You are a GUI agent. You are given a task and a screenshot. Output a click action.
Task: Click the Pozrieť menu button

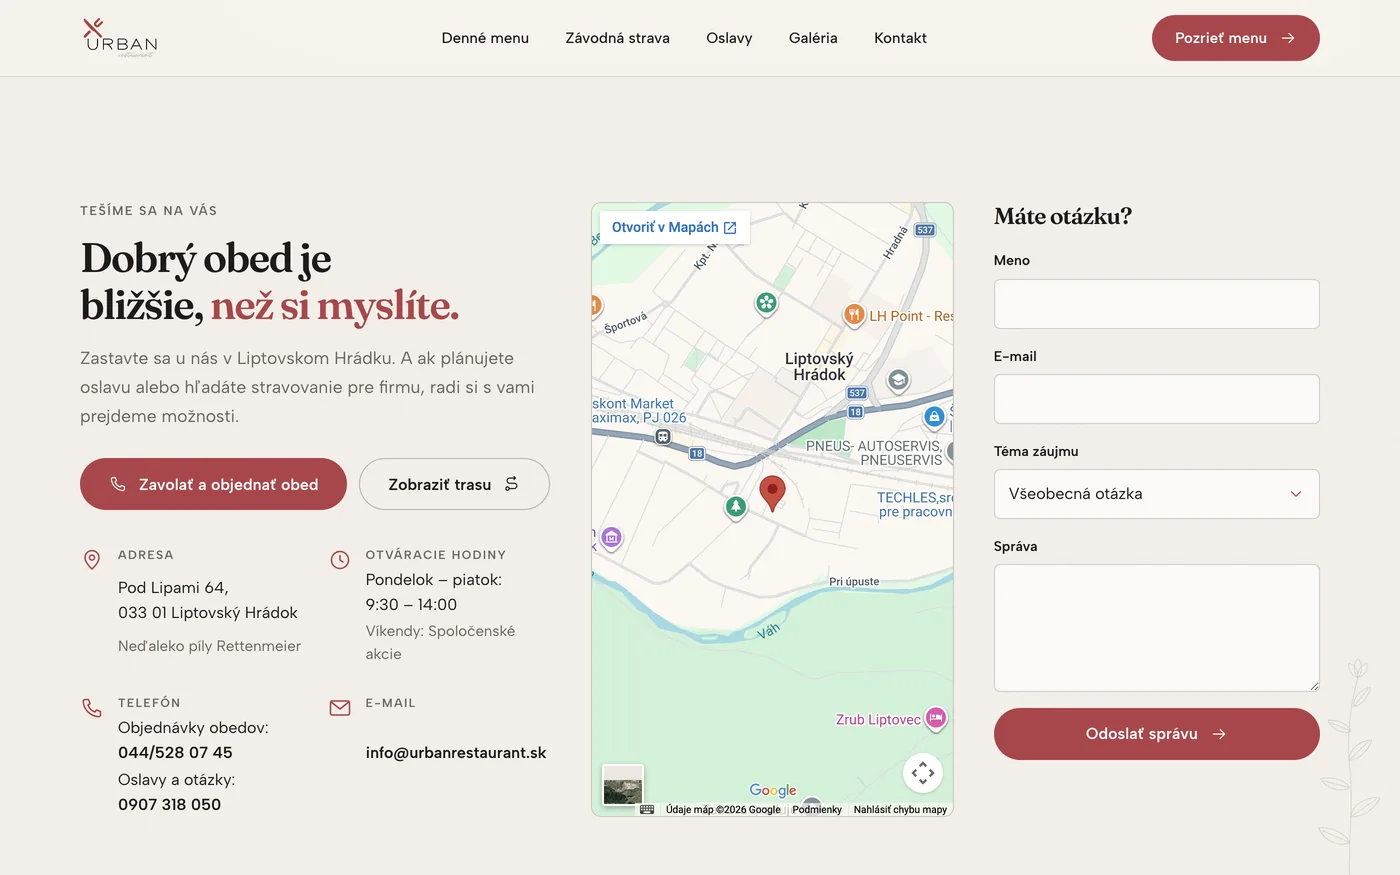pyautogui.click(x=1236, y=38)
